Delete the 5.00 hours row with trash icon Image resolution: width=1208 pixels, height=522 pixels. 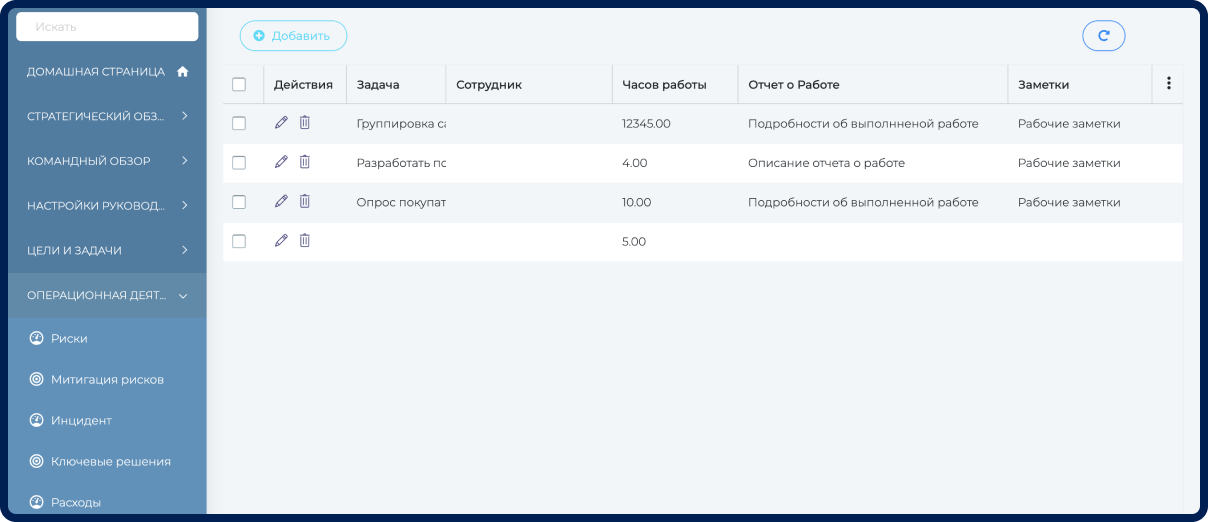(x=305, y=241)
